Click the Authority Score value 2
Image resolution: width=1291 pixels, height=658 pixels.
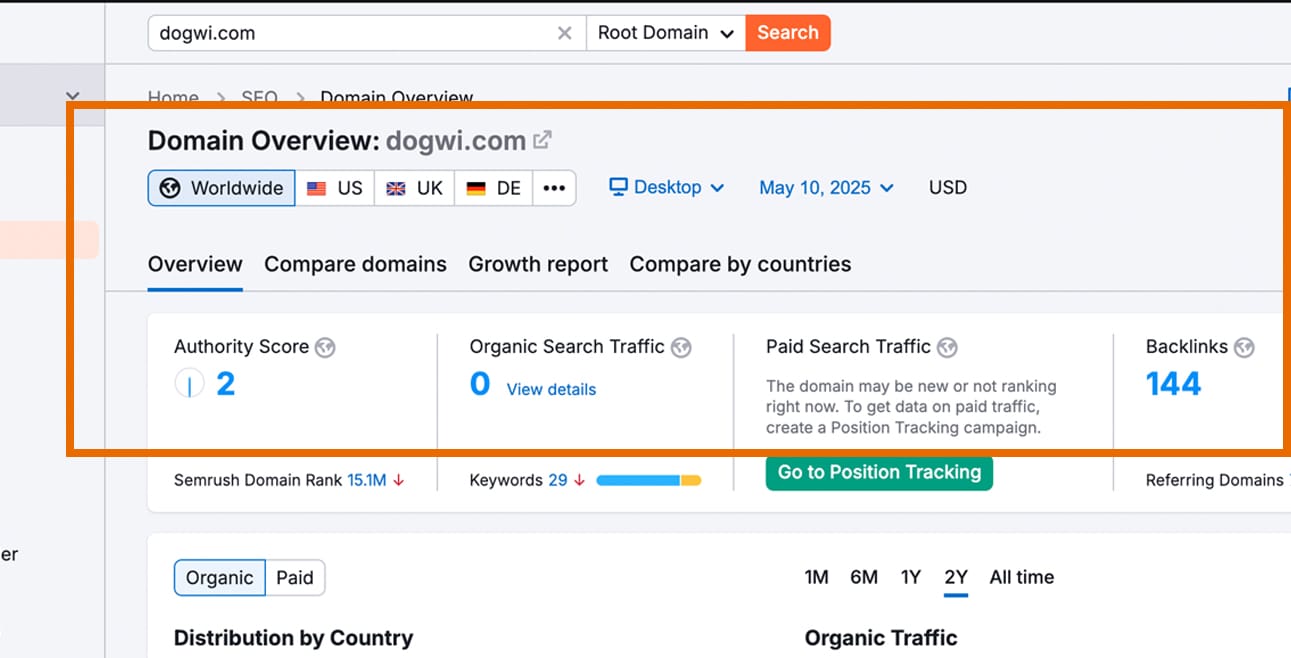click(226, 384)
